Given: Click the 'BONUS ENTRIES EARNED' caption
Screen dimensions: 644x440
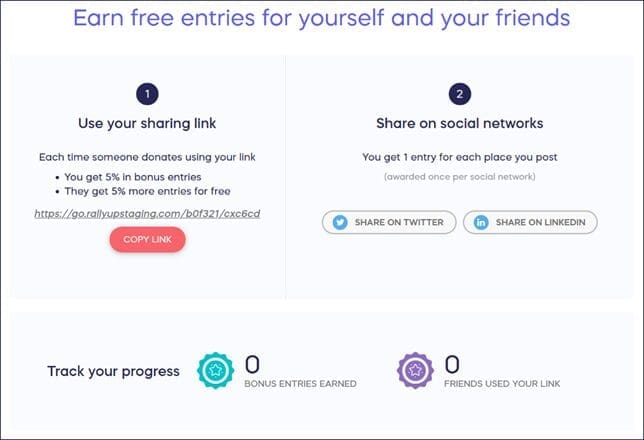Looking at the screenshot, I should 299,384.
